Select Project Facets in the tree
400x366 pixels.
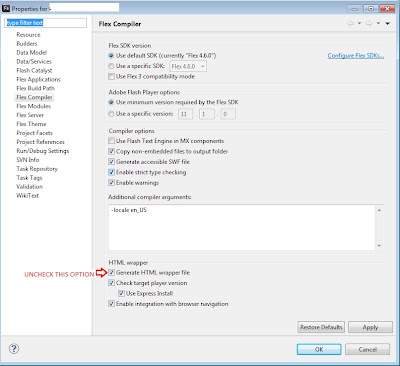pyautogui.click(x=35, y=133)
